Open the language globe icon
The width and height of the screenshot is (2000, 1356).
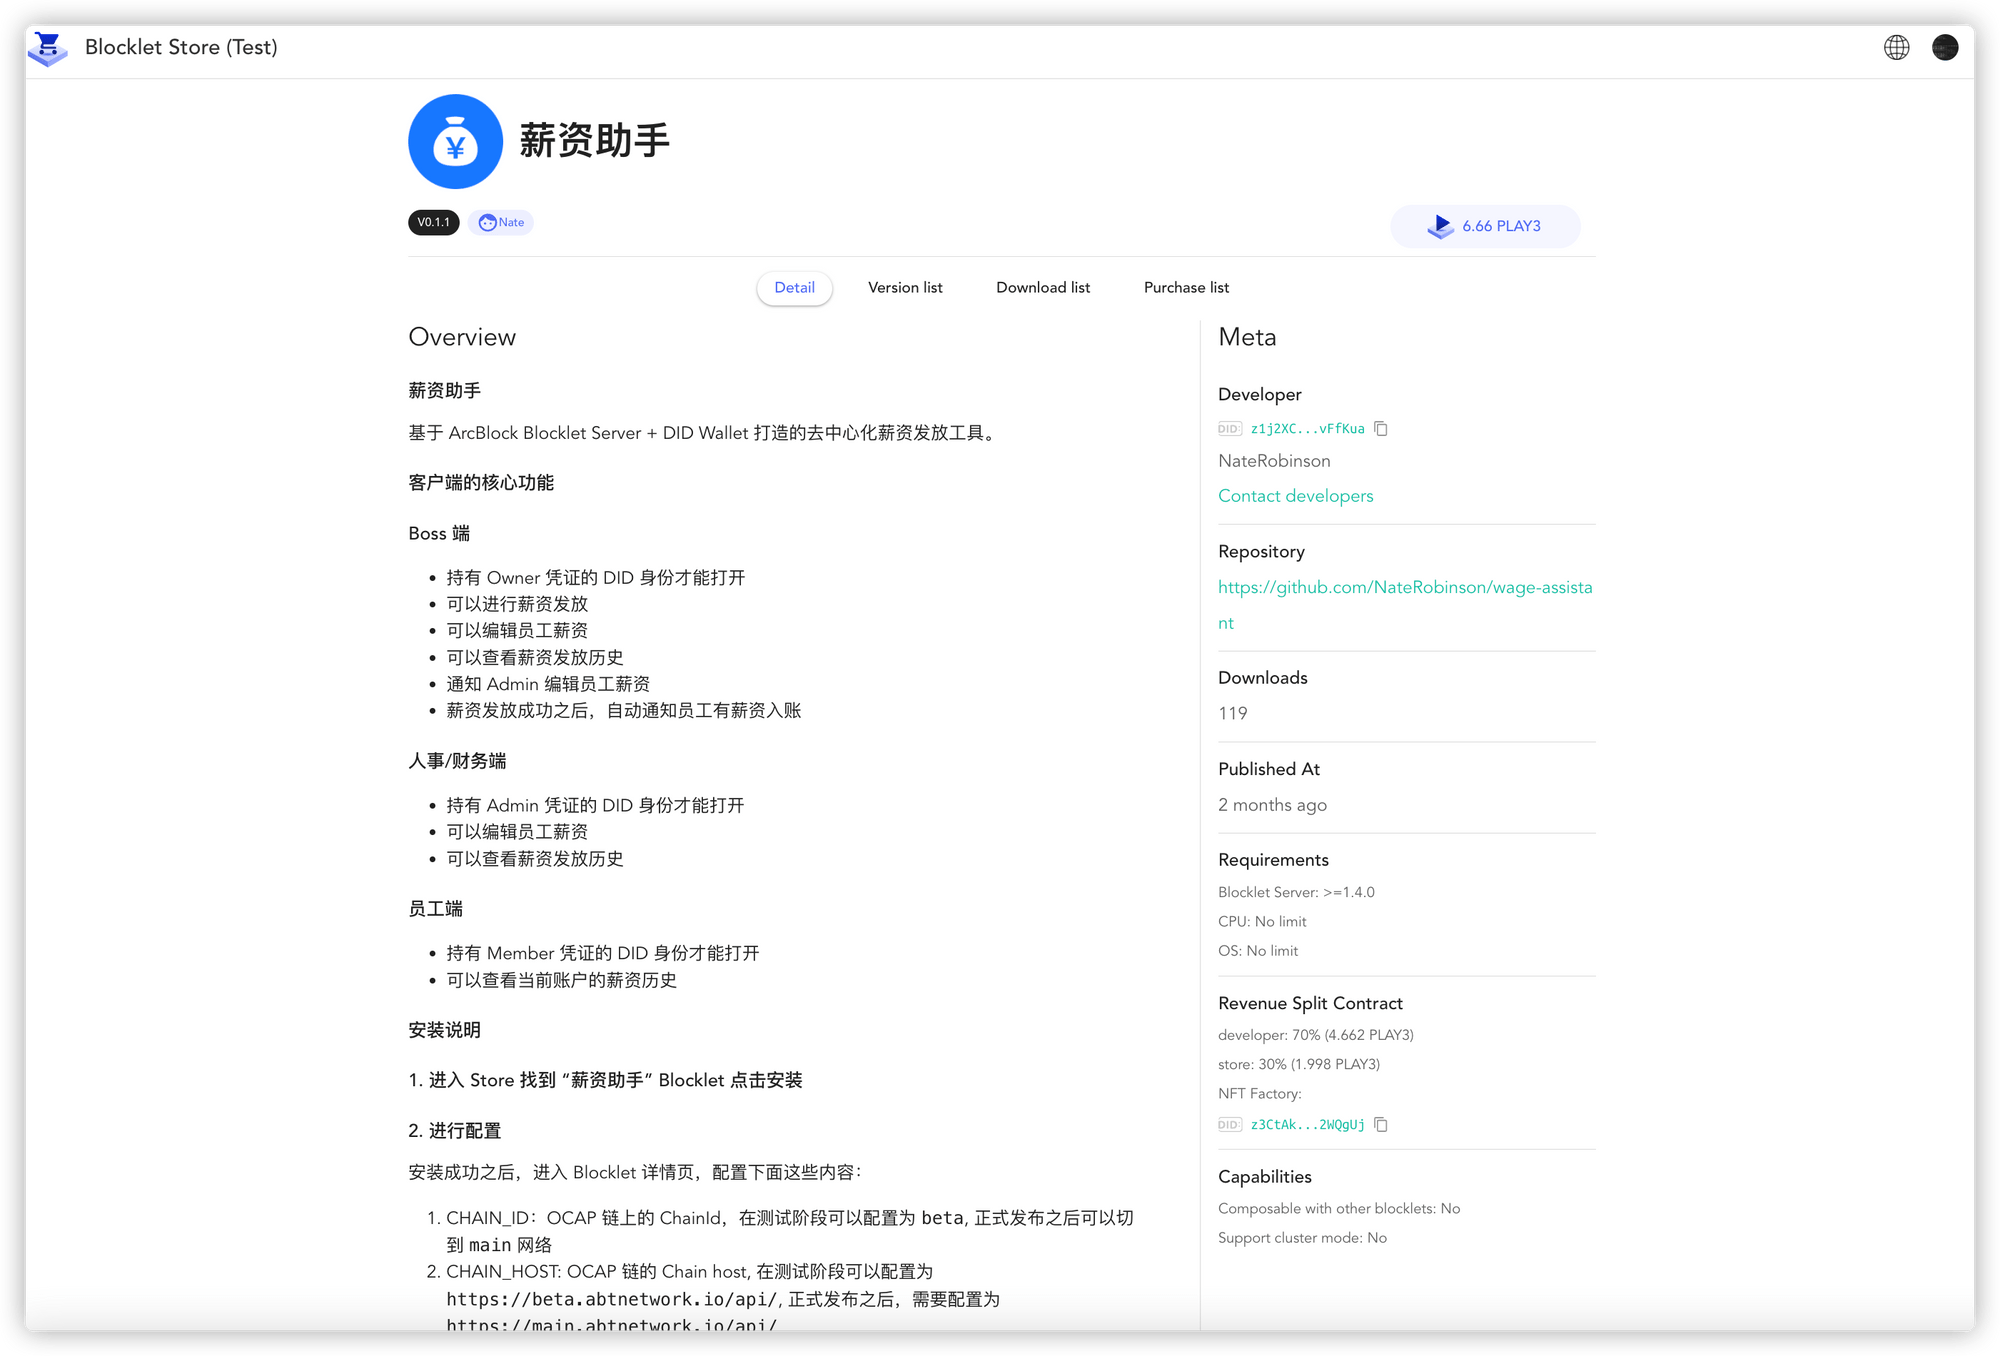[1896, 47]
